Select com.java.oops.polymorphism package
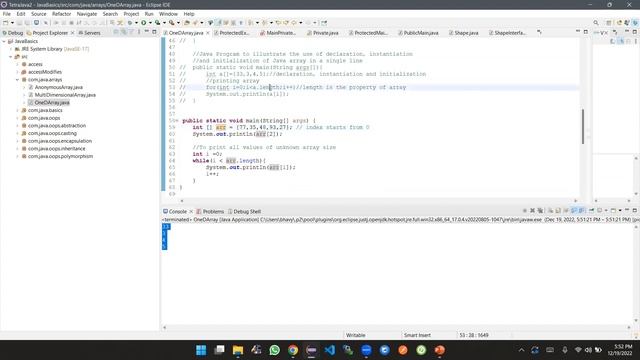The image size is (640, 360). coord(60,156)
